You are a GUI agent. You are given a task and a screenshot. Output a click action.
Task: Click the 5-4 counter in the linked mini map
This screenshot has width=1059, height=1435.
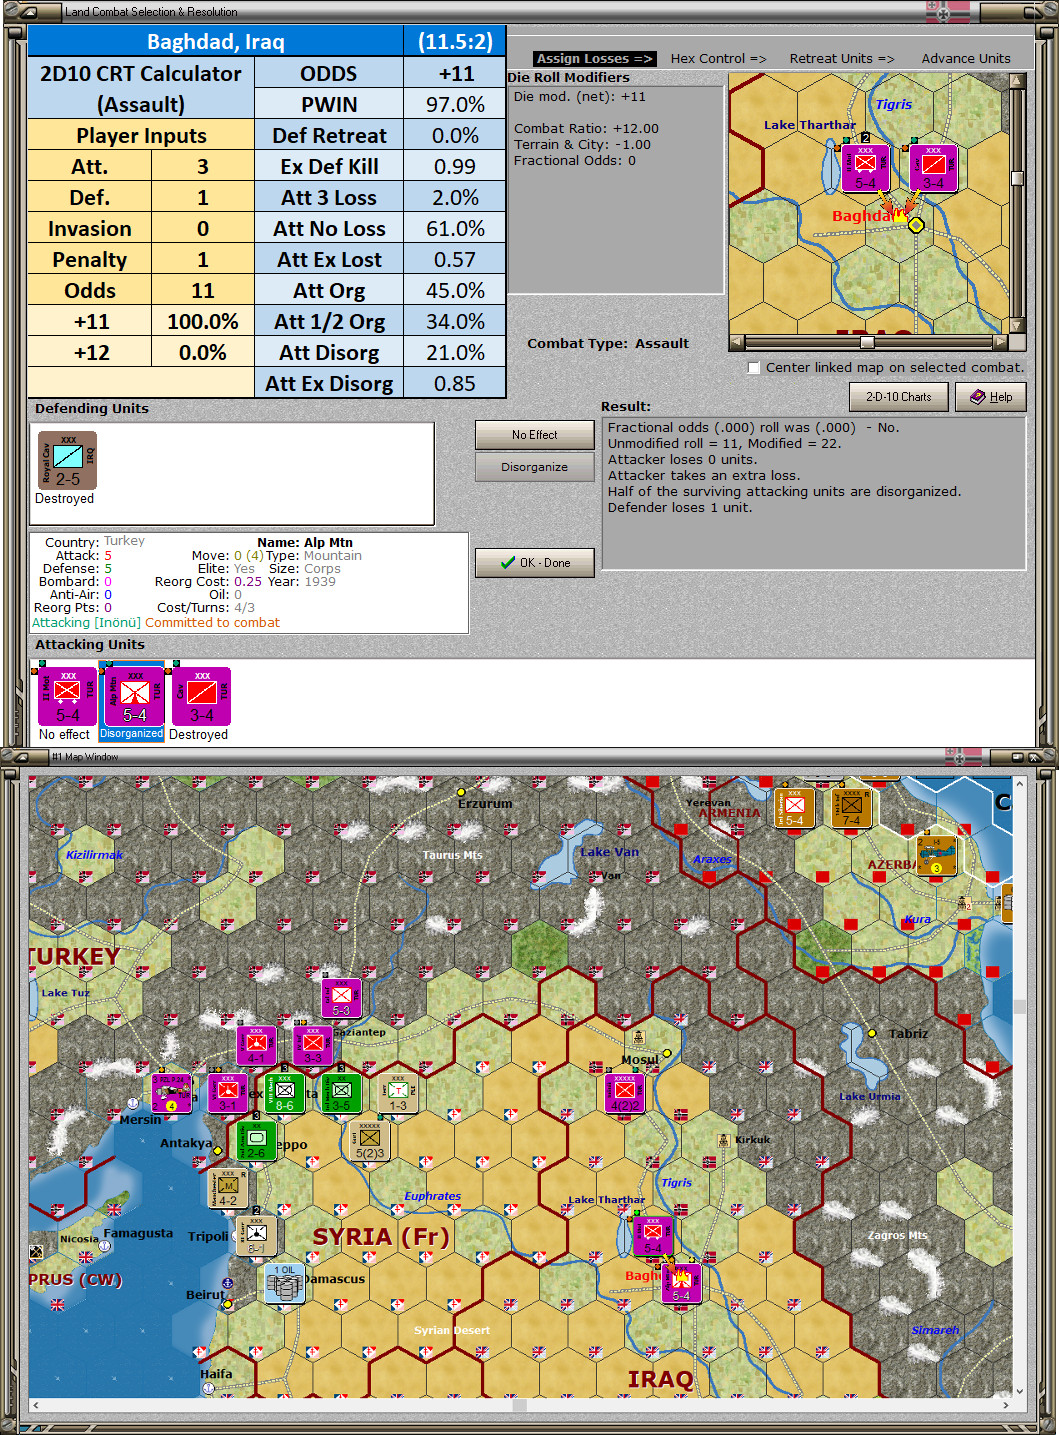coord(865,168)
